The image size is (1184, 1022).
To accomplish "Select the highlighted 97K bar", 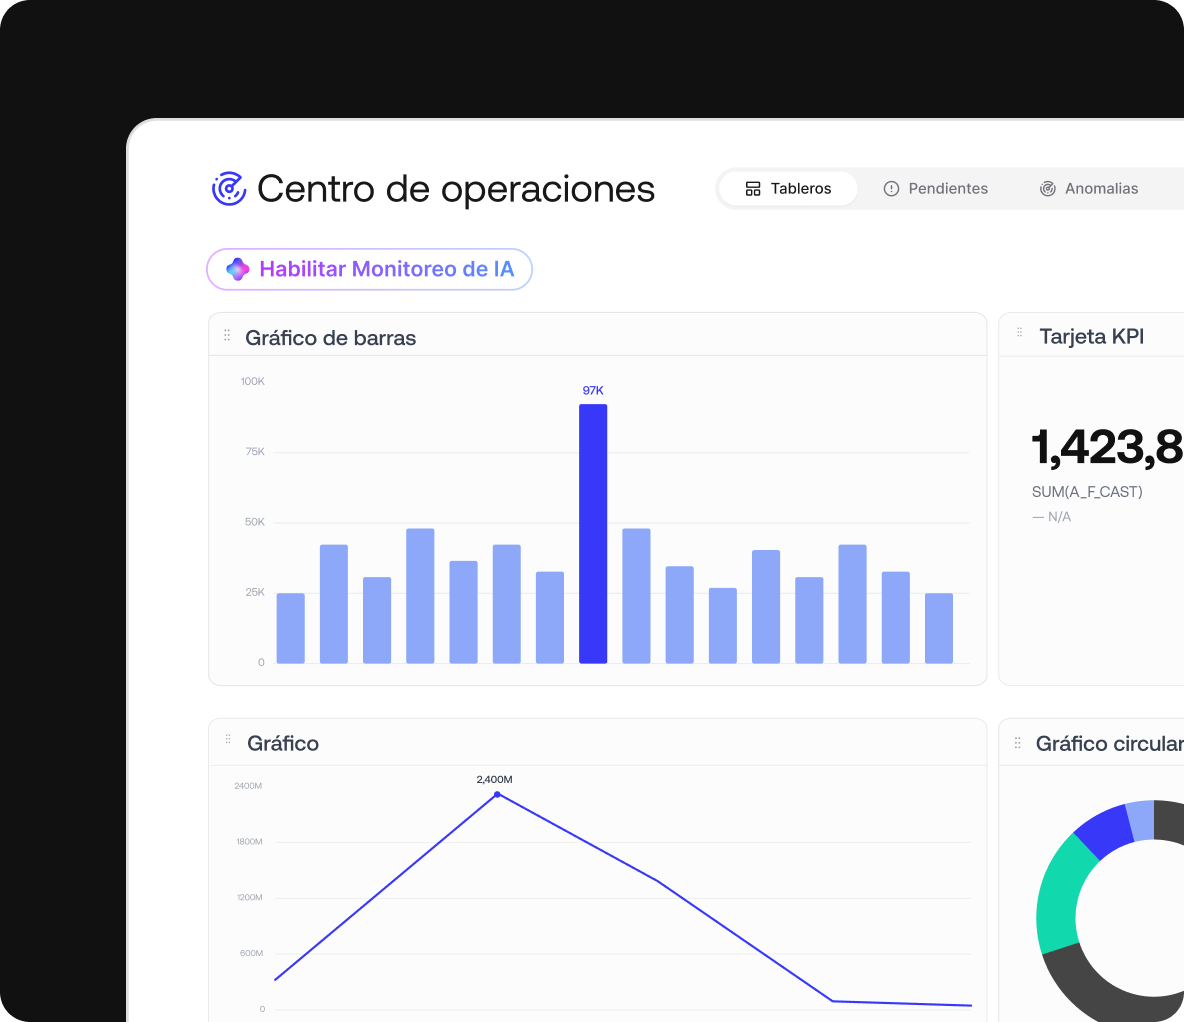I will click(x=593, y=534).
